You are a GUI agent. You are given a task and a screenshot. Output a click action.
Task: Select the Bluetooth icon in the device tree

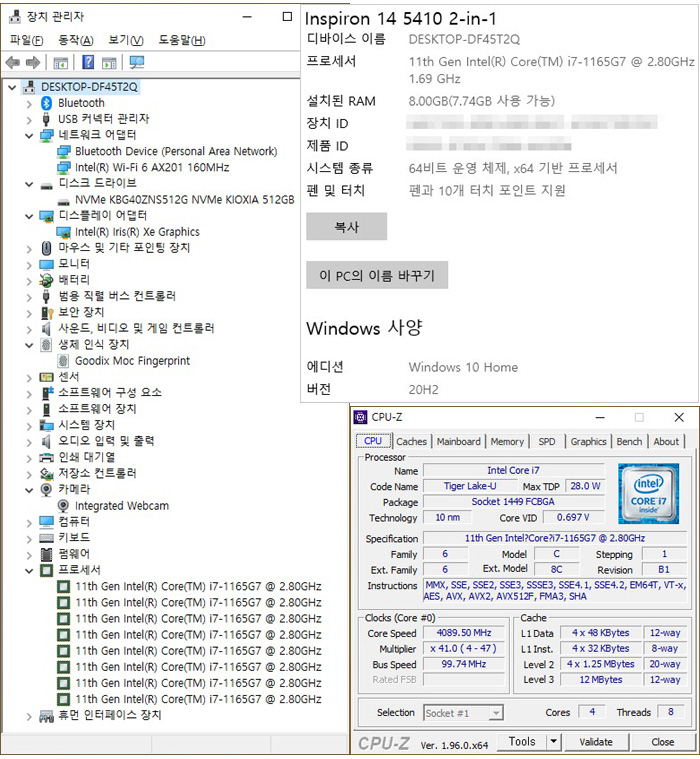(x=46, y=103)
